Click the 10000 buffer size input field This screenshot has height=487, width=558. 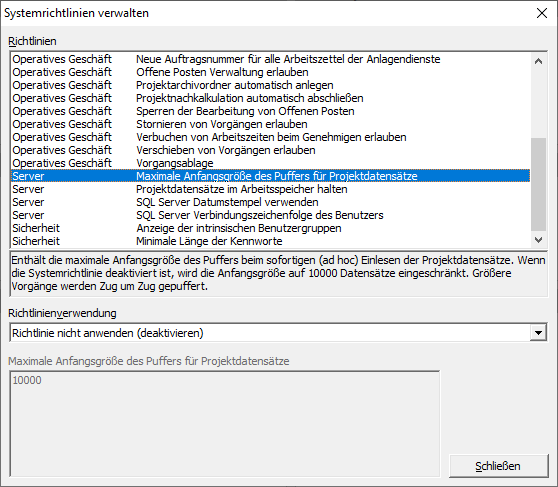(x=225, y=424)
